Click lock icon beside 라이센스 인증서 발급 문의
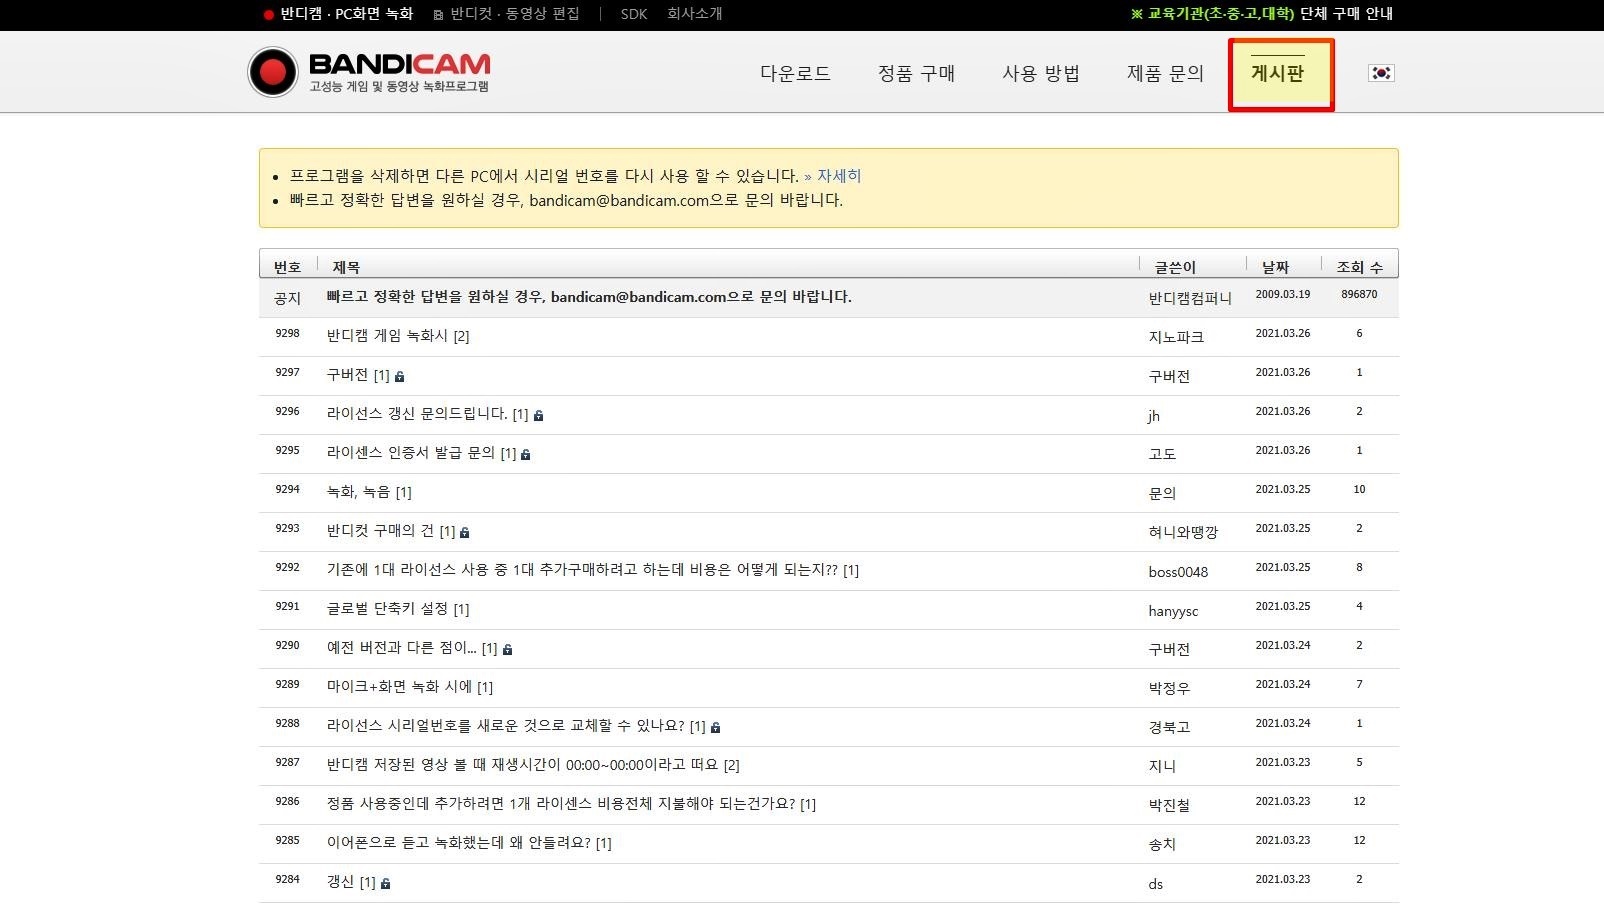Image resolution: width=1604 pixels, height=910 pixels. click(525, 455)
